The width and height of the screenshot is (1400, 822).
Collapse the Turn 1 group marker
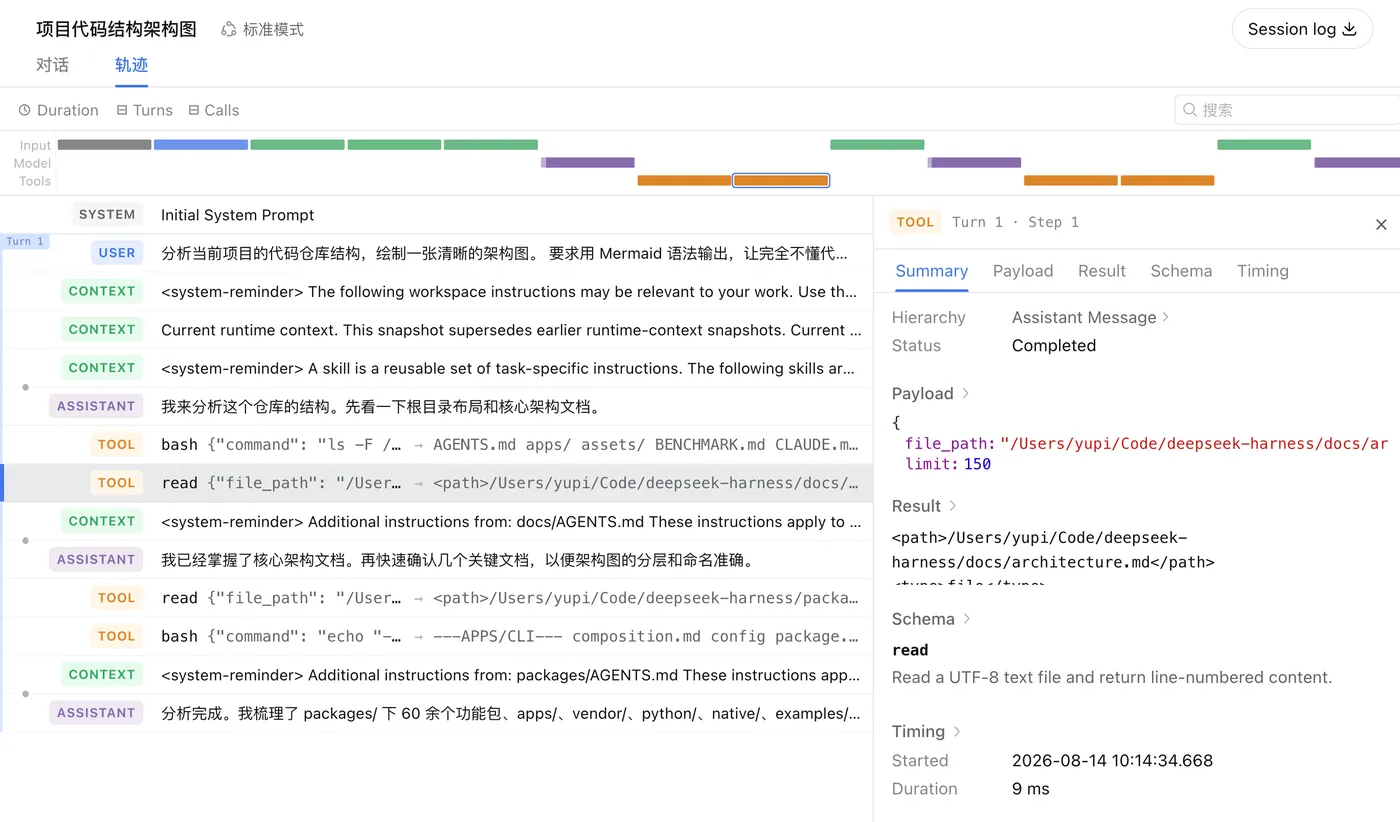point(25,241)
